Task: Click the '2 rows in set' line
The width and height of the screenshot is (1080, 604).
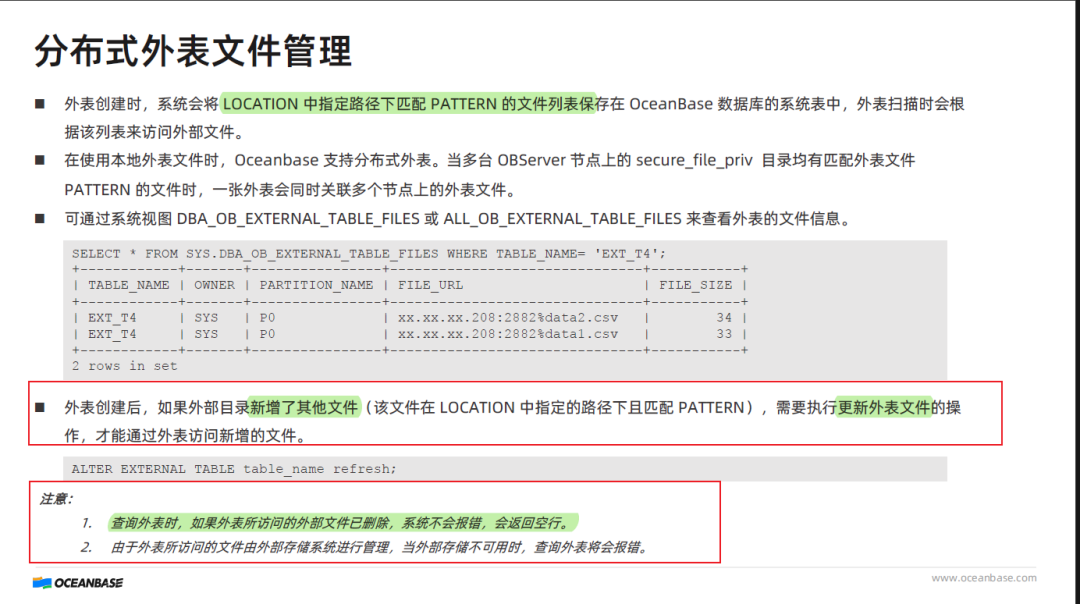Action: (x=124, y=366)
